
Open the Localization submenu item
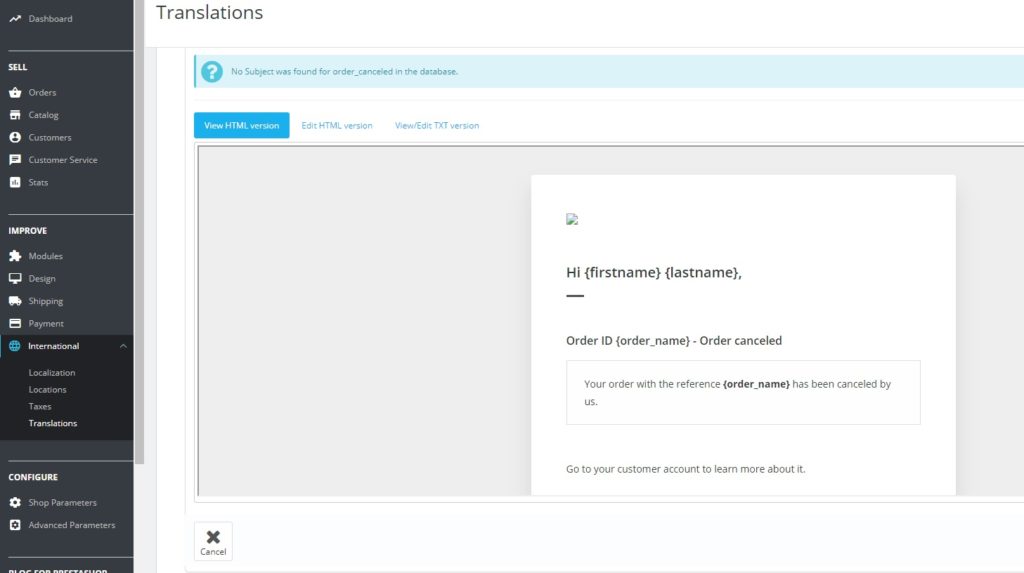[52, 372]
